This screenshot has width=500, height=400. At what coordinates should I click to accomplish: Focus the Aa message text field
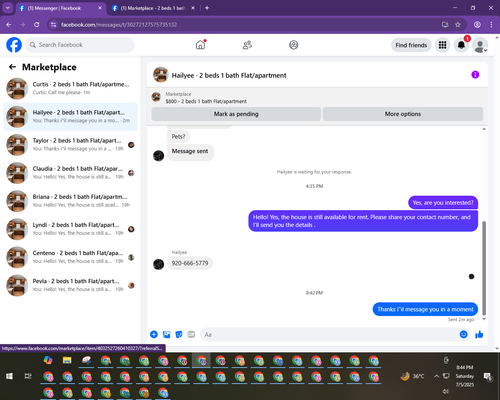[330, 334]
